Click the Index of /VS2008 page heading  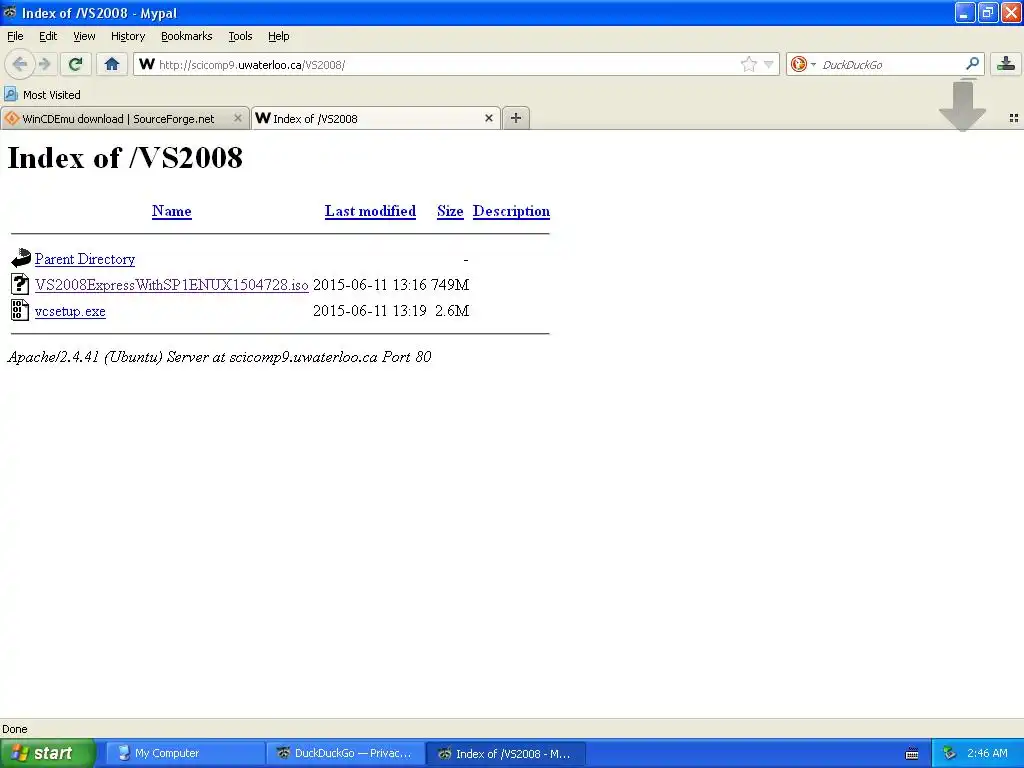tap(125, 157)
